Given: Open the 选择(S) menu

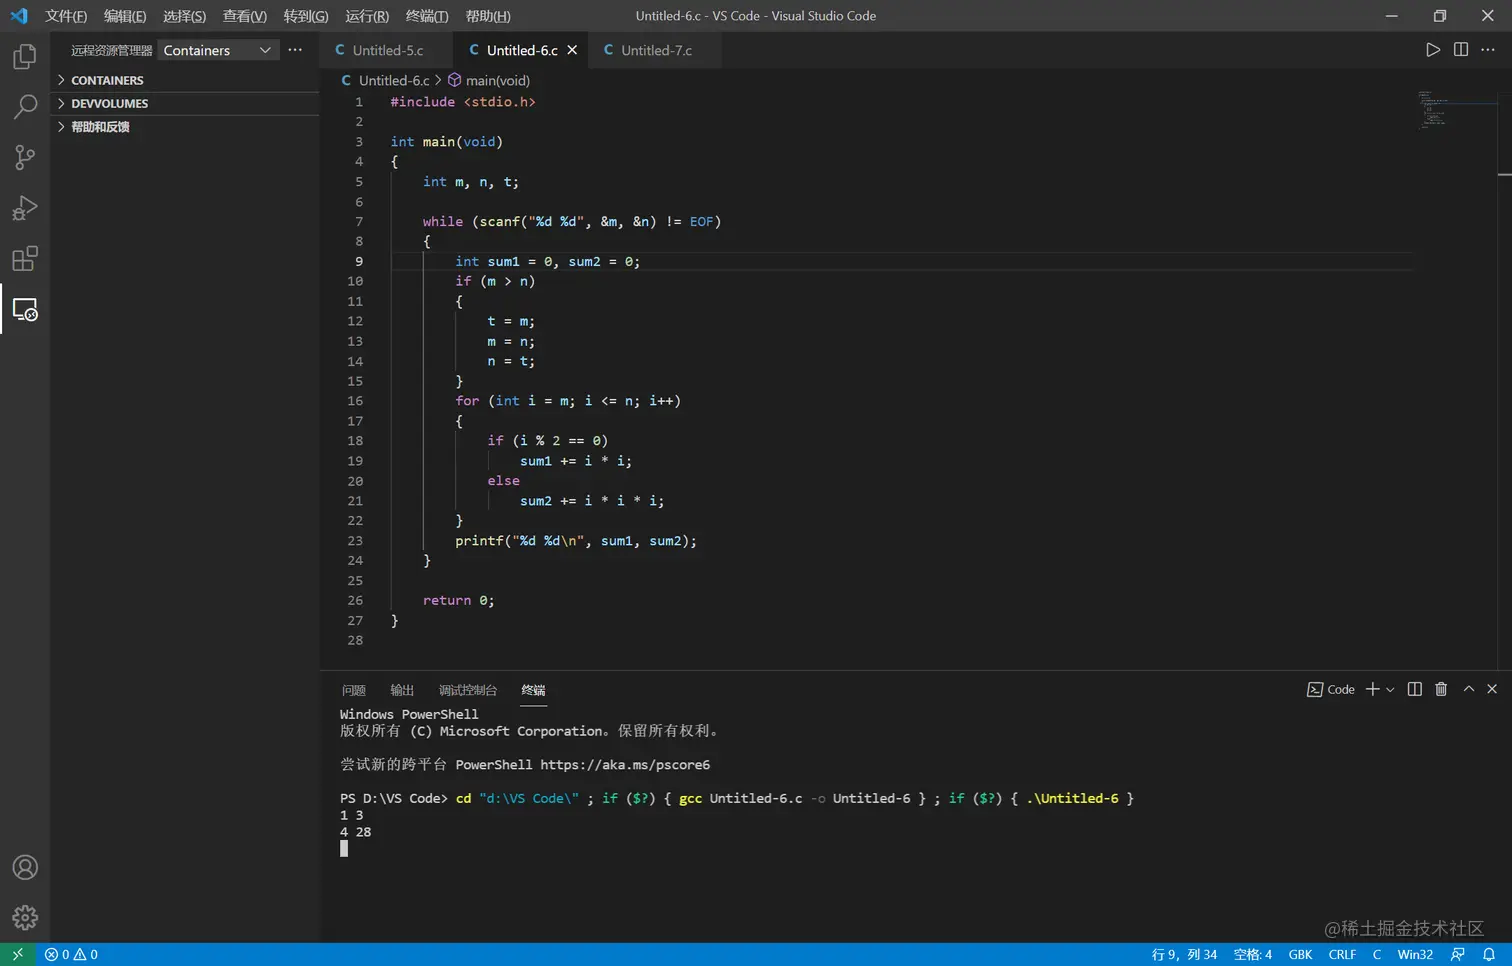Looking at the screenshot, I should click(185, 16).
